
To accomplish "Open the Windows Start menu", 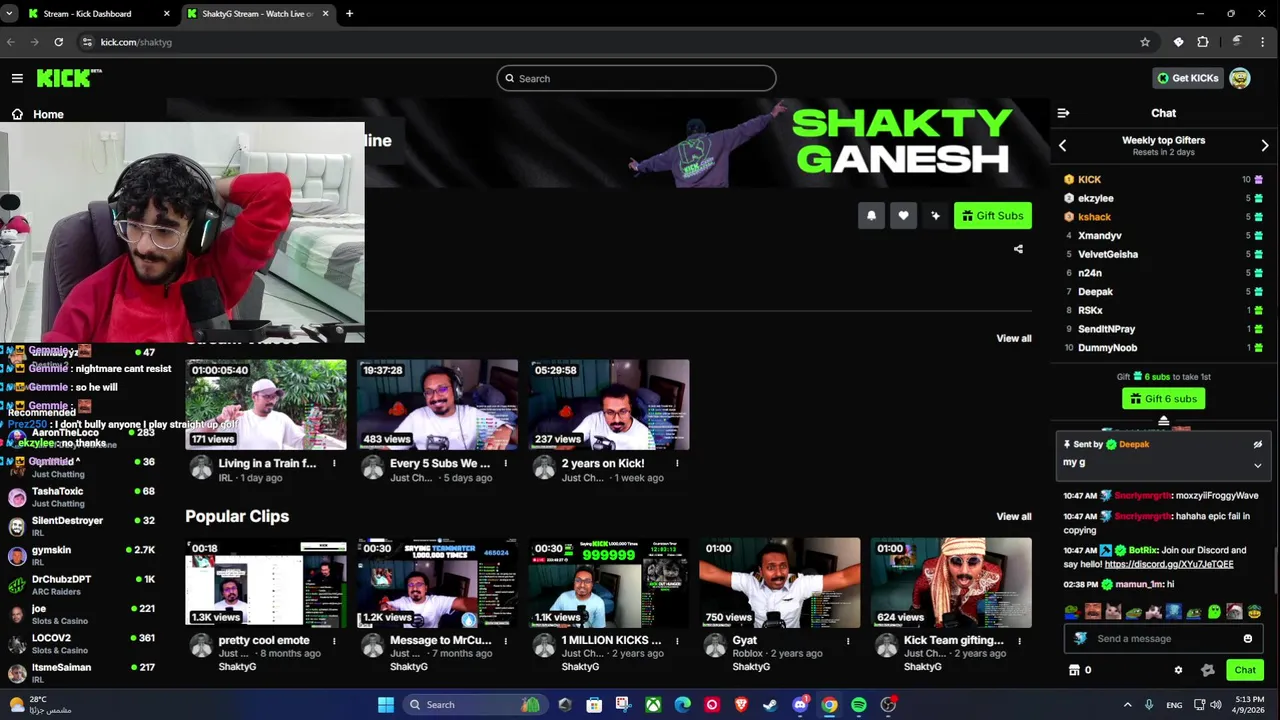I will [386, 705].
